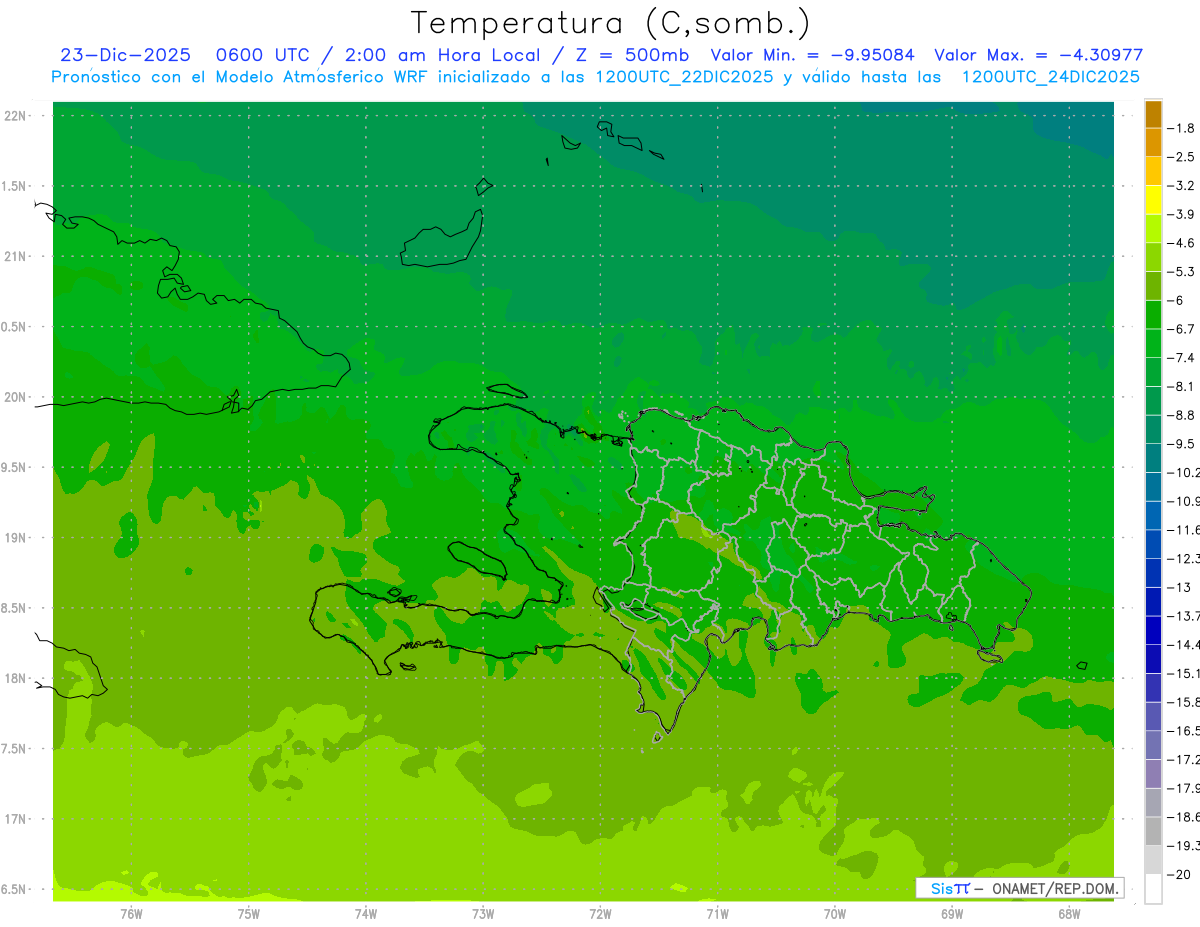
Task: Click the -6 colorbar value
Action: point(1177,300)
